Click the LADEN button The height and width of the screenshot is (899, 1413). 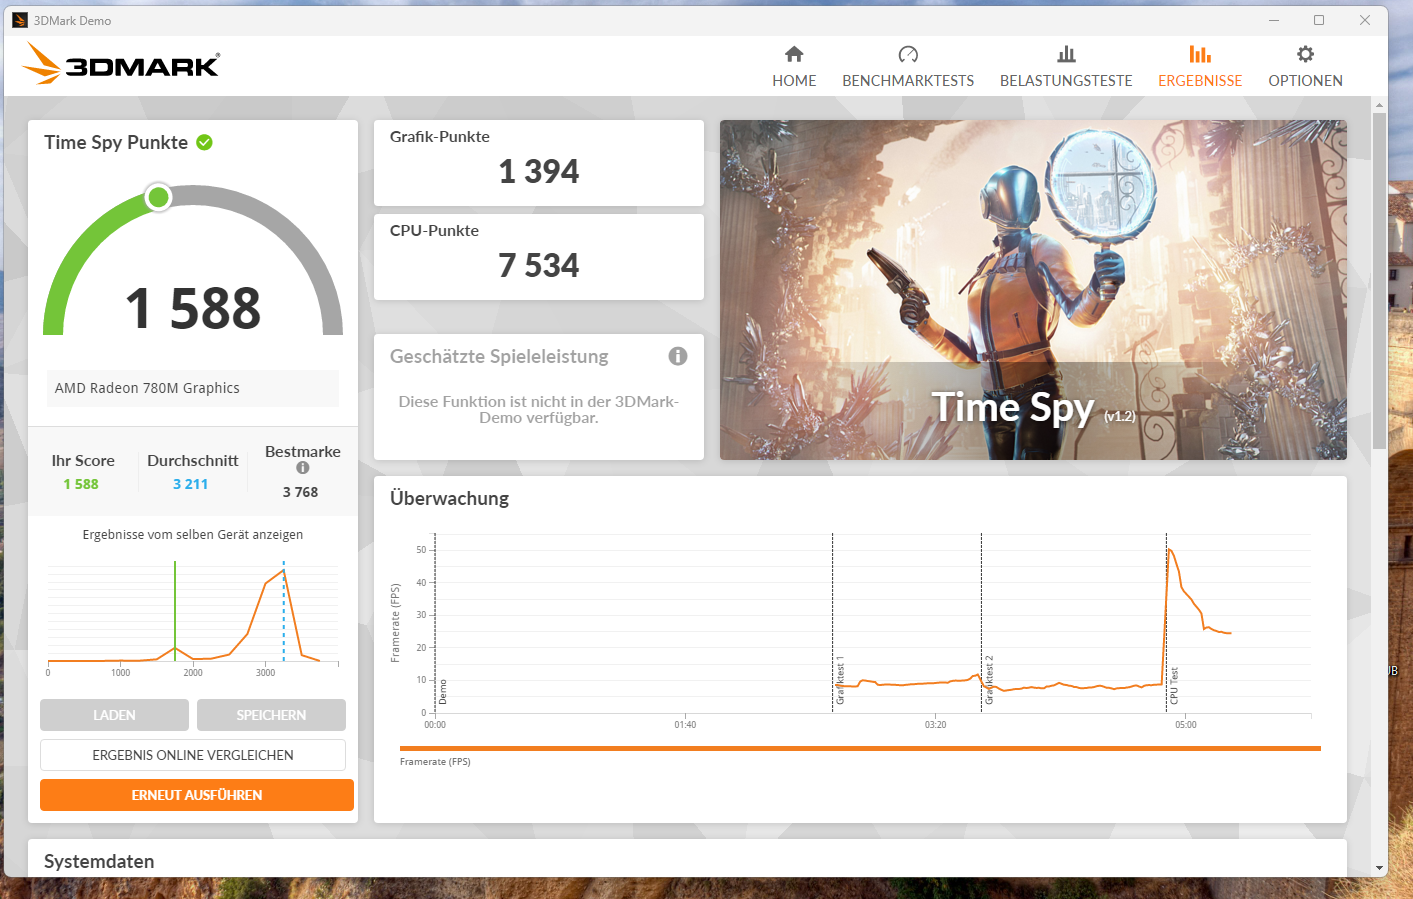coord(114,715)
